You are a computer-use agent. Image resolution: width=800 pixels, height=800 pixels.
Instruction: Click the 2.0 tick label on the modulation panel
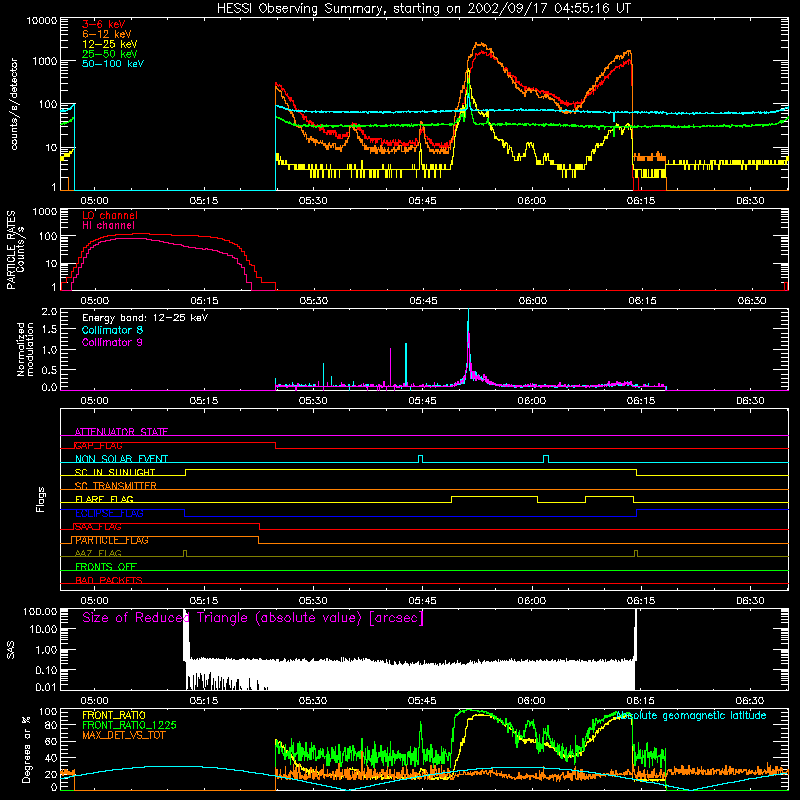[49, 312]
